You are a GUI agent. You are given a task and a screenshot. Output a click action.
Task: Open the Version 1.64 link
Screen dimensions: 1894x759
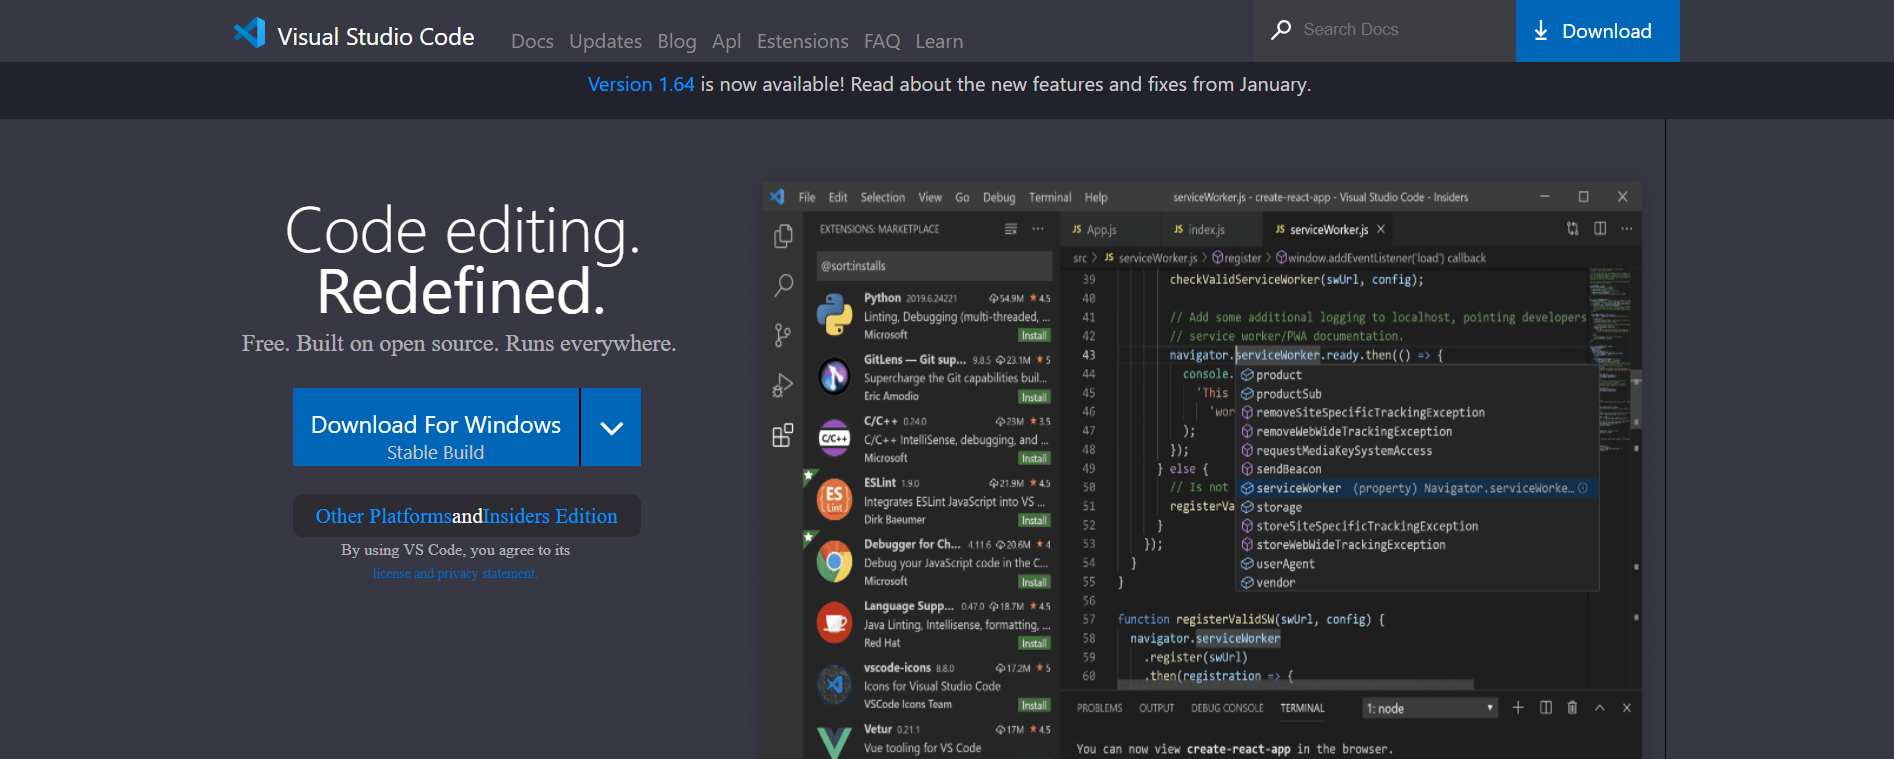click(640, 85)
